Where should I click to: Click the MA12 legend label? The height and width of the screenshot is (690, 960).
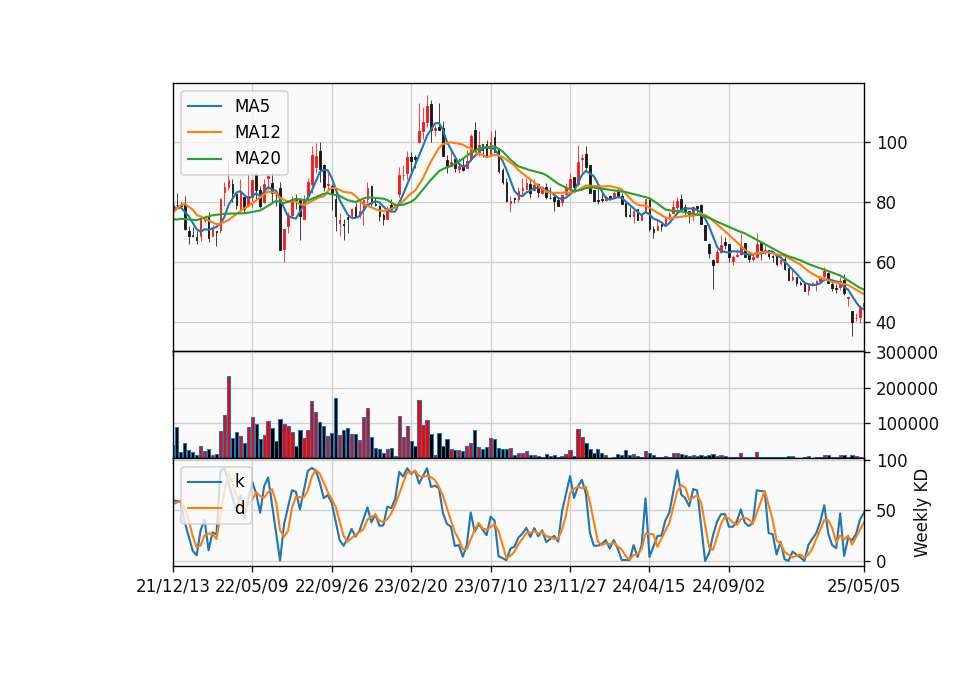[x=257, y=132]
